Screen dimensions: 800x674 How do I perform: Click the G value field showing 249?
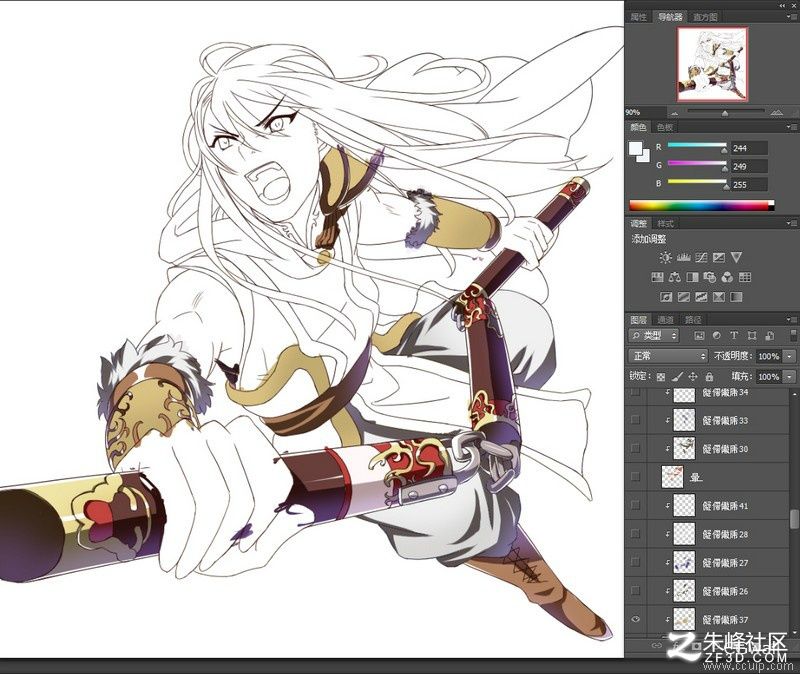(749, 166)
